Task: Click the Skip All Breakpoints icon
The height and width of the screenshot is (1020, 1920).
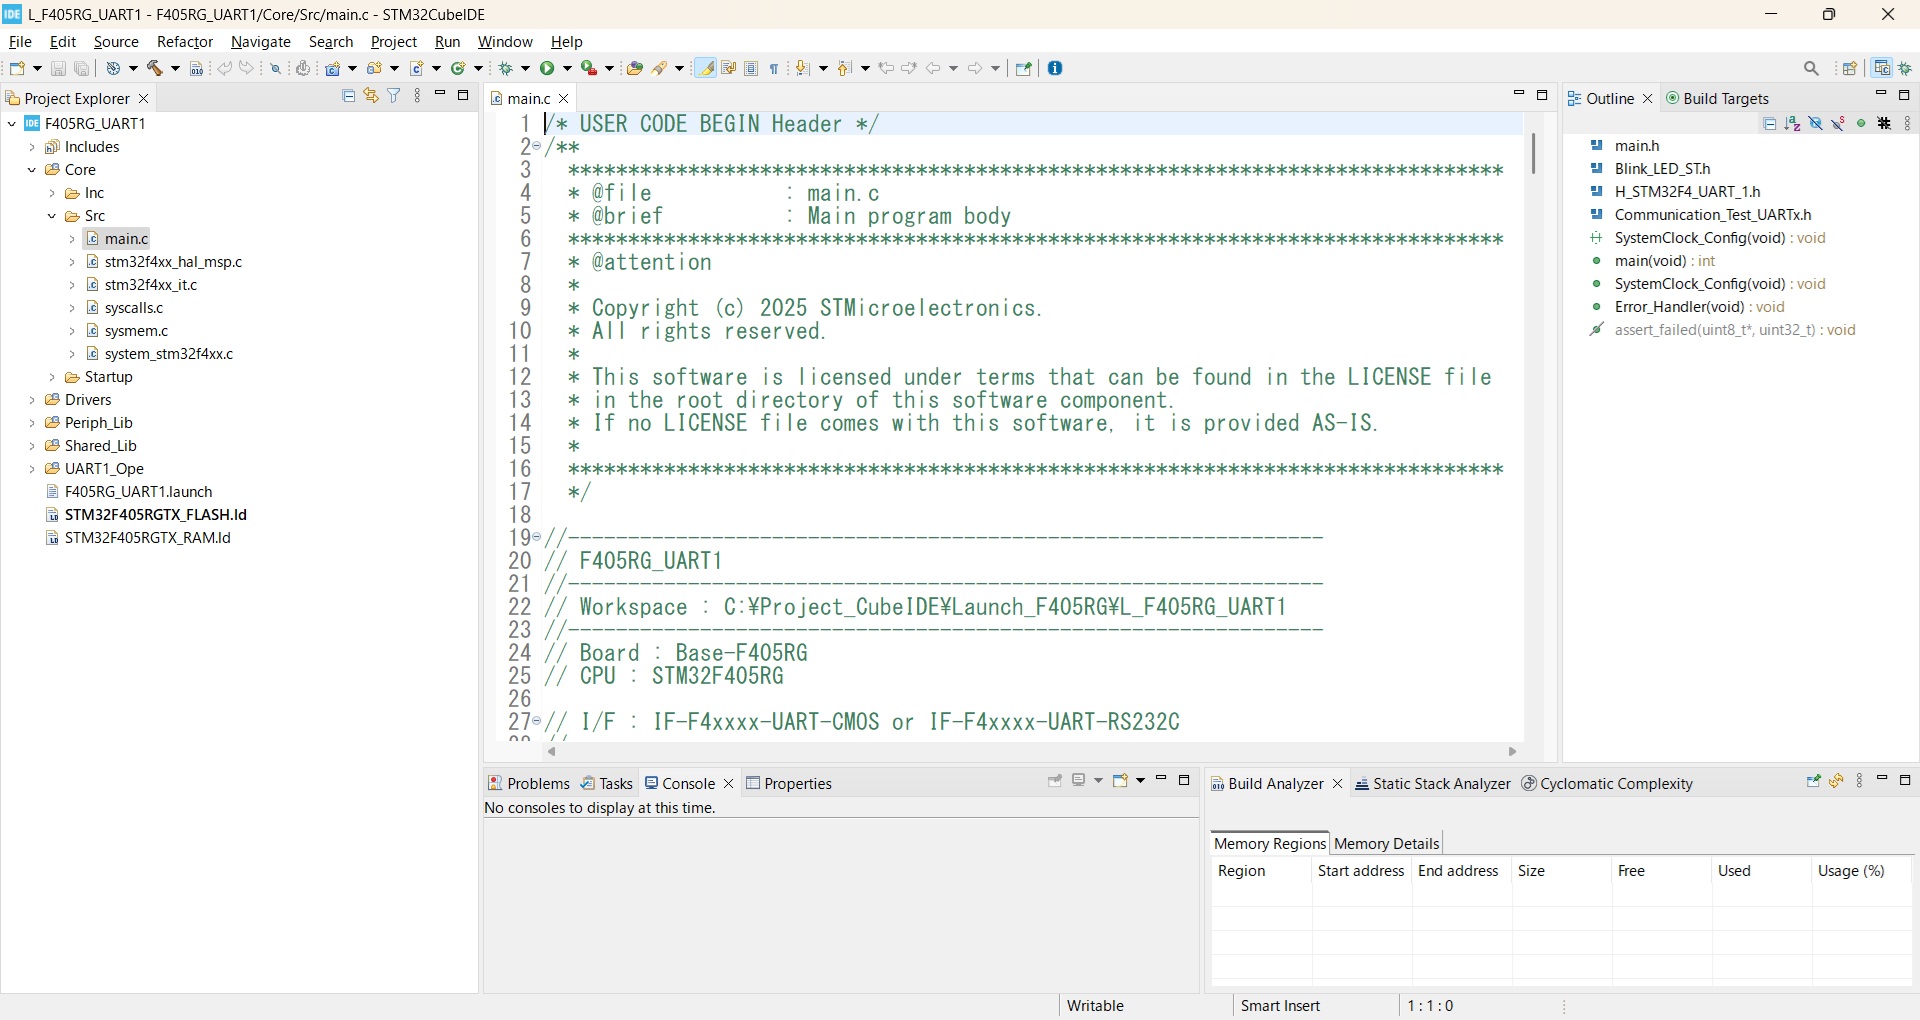Action: [x=275, y=68]
